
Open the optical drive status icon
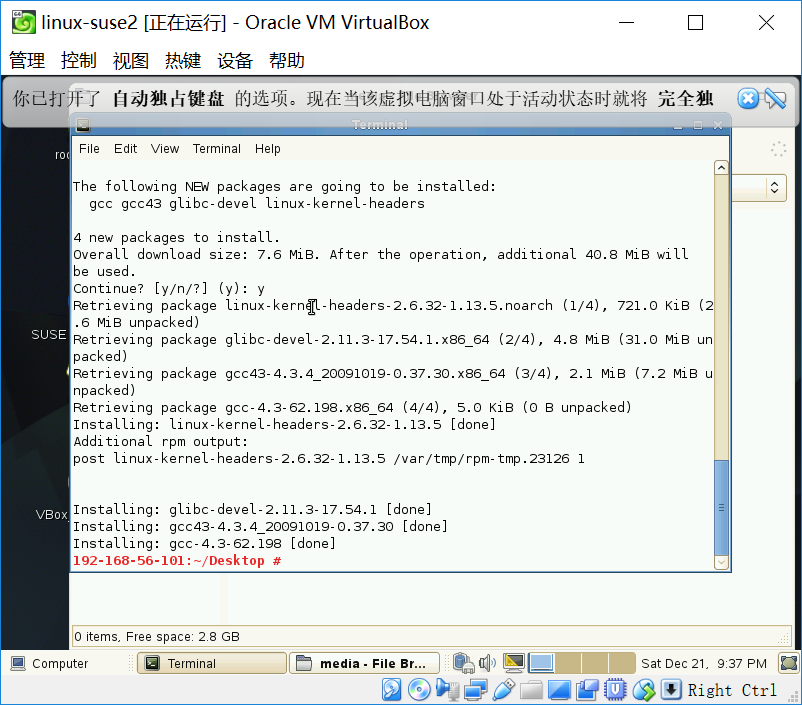(419, 690)
